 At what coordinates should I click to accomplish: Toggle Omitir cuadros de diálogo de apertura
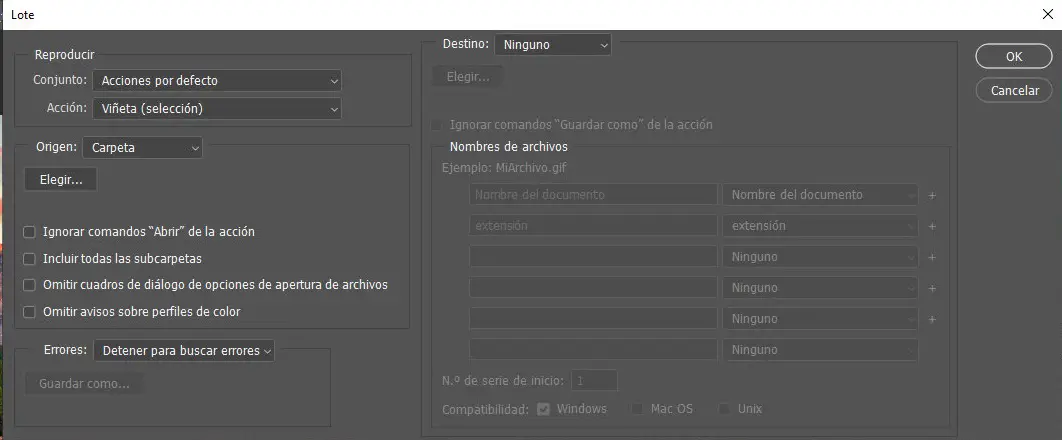point(29,286)
